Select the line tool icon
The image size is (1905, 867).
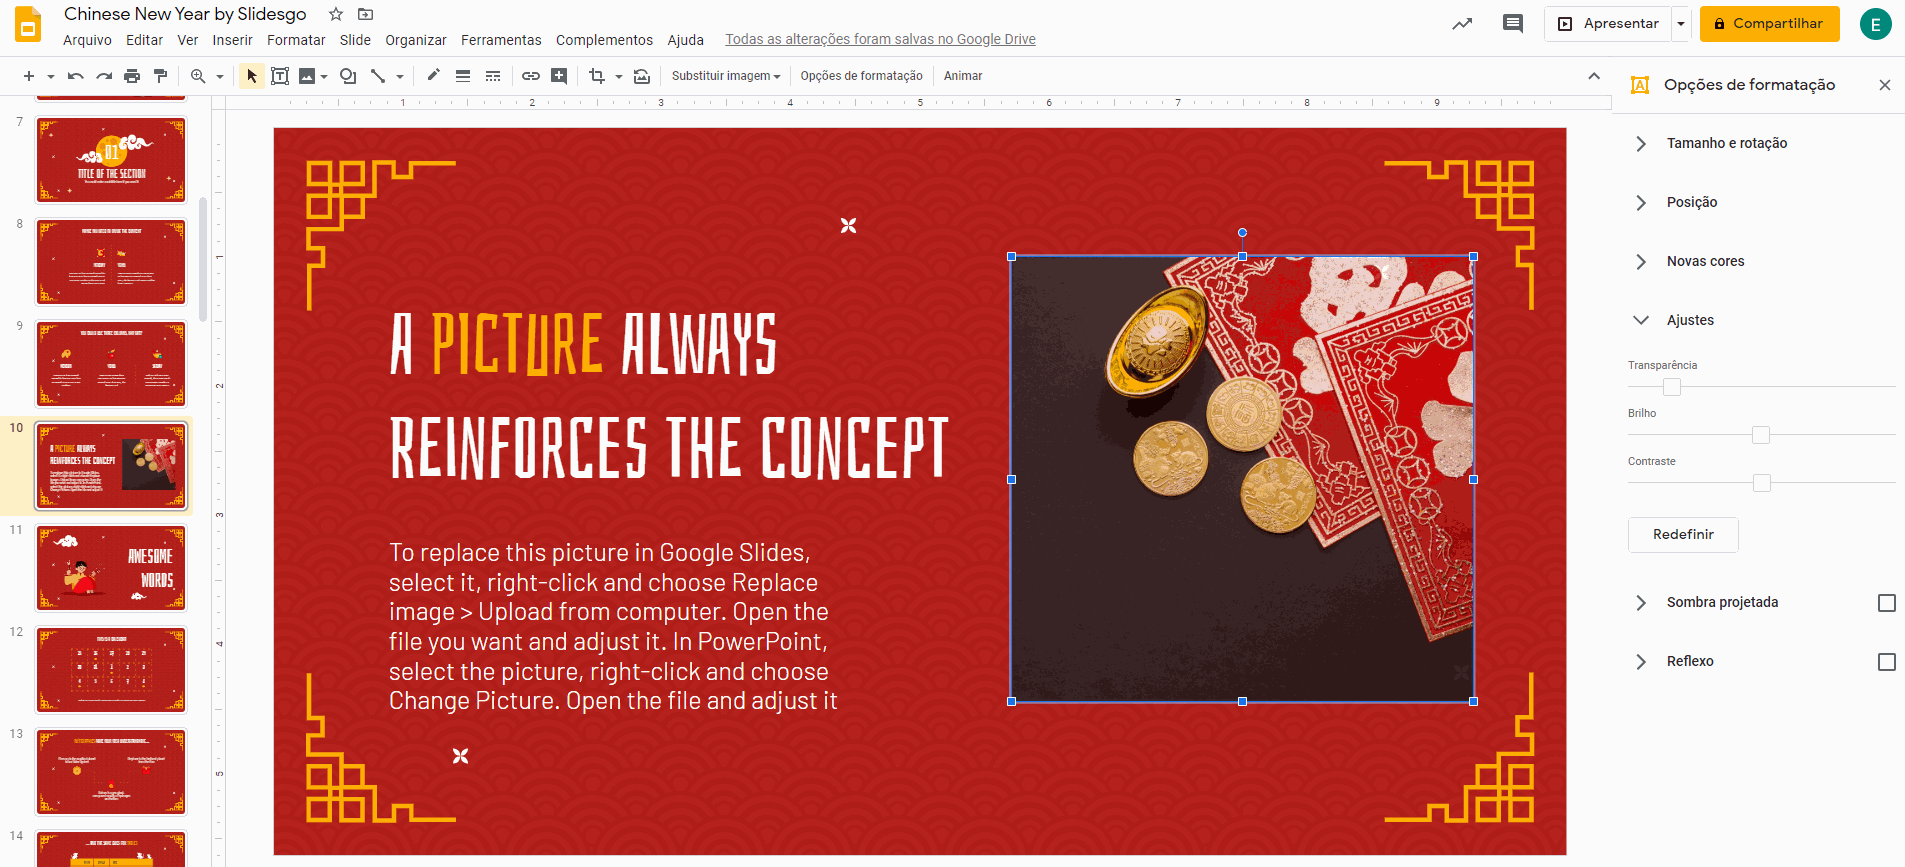378,76
